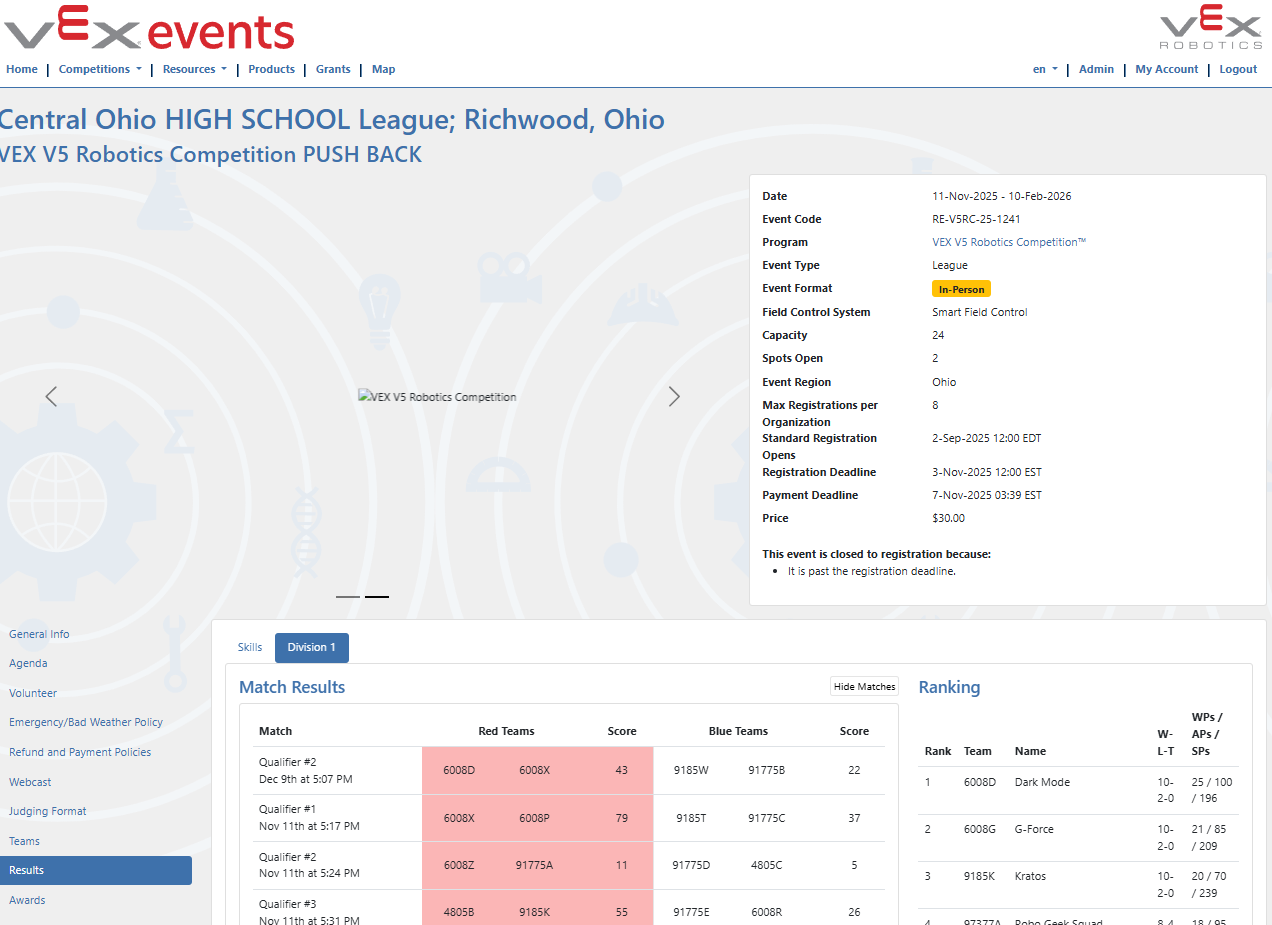The height and width of the screenshot is (925, 1272).
Task: Open Map in navigation bar
Action: pos(384,69)
